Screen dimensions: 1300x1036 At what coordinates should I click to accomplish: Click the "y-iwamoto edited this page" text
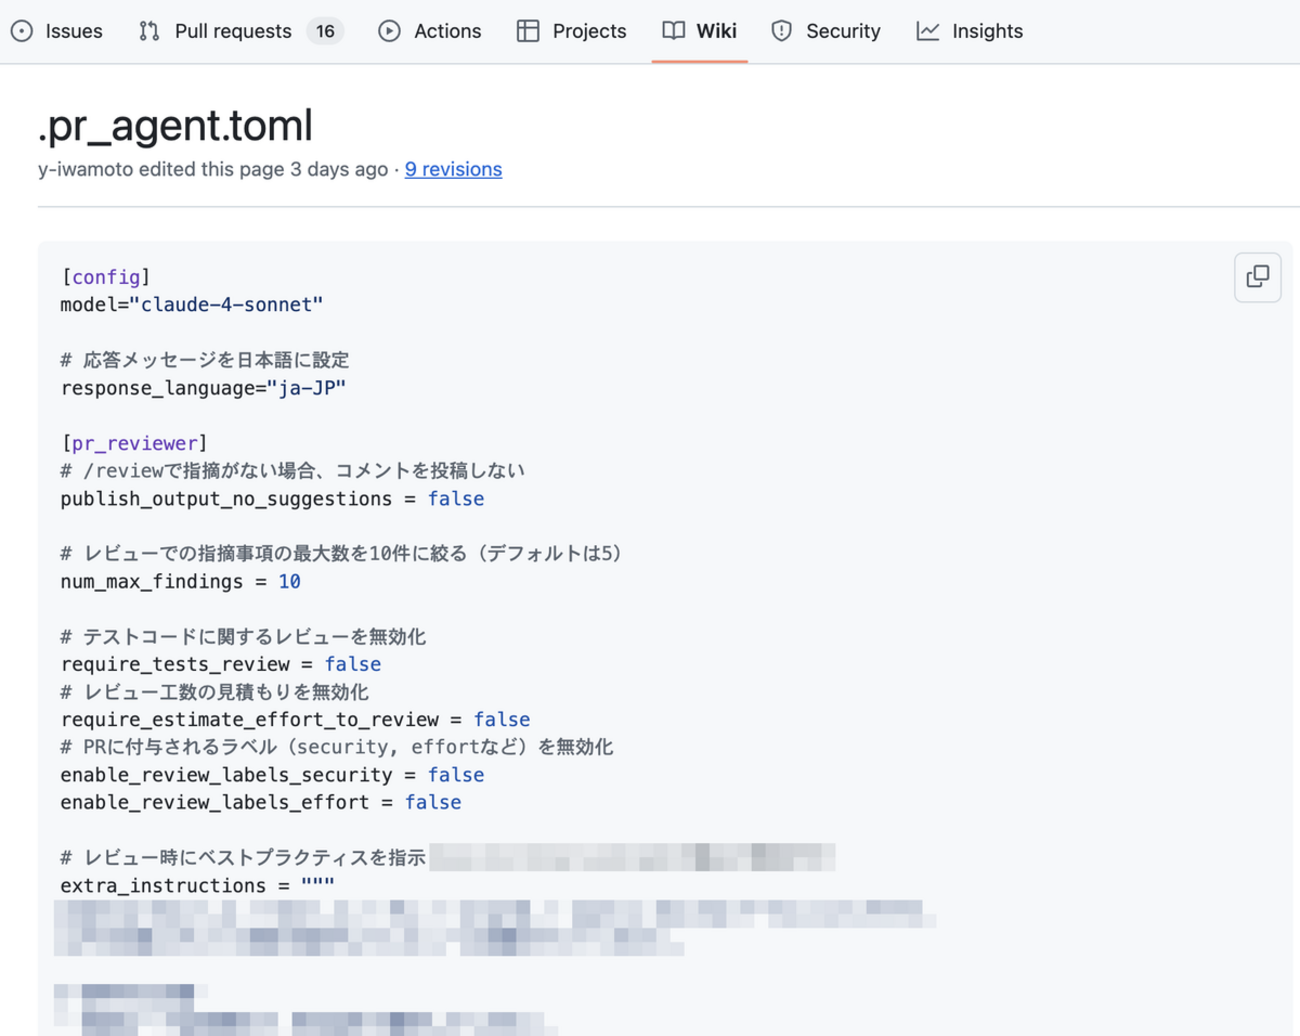[161, 169]
